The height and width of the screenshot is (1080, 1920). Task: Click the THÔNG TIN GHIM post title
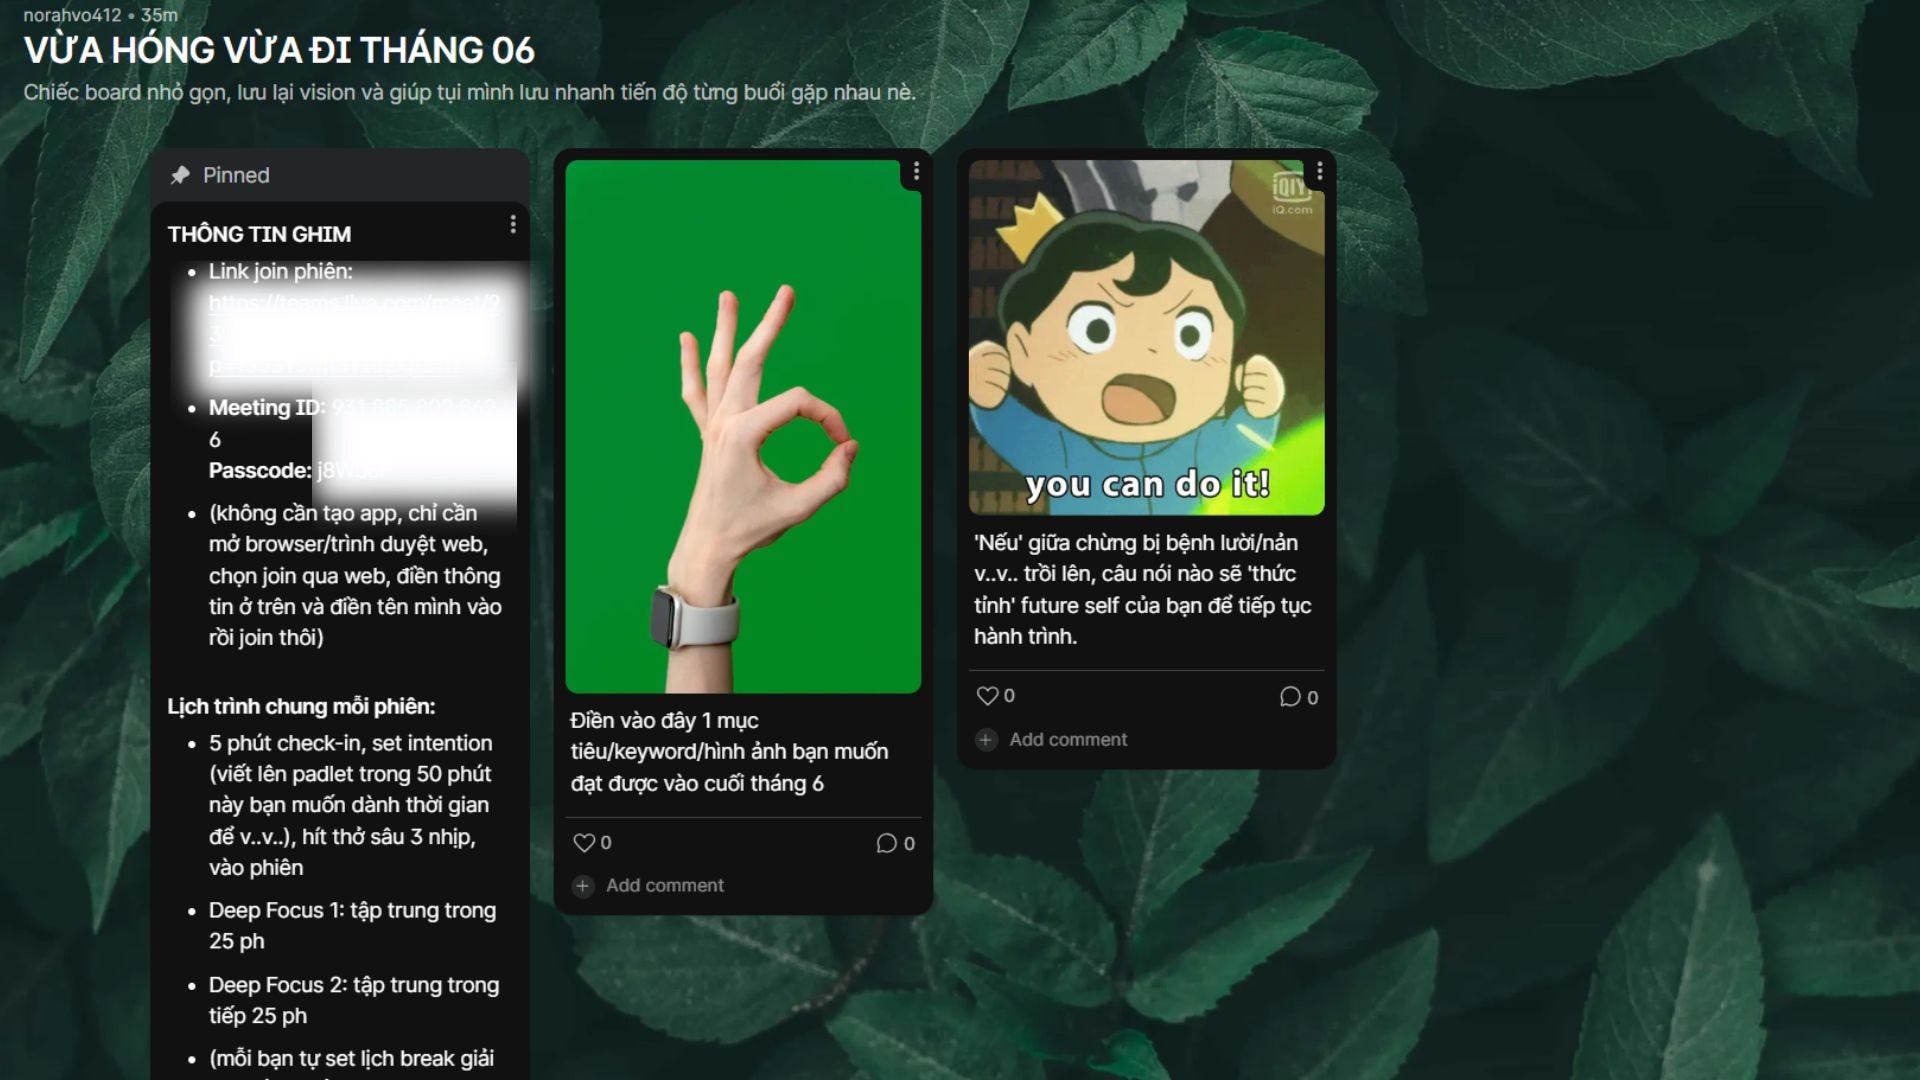(x=259, y=234)
